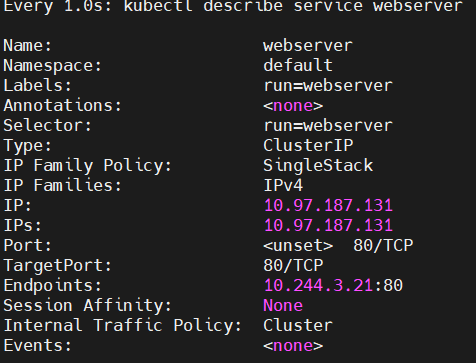The height and width of the screenshot is (363, 476).
Task: Click the endpoint address 10.244.3.21:80
Action: 333,285
